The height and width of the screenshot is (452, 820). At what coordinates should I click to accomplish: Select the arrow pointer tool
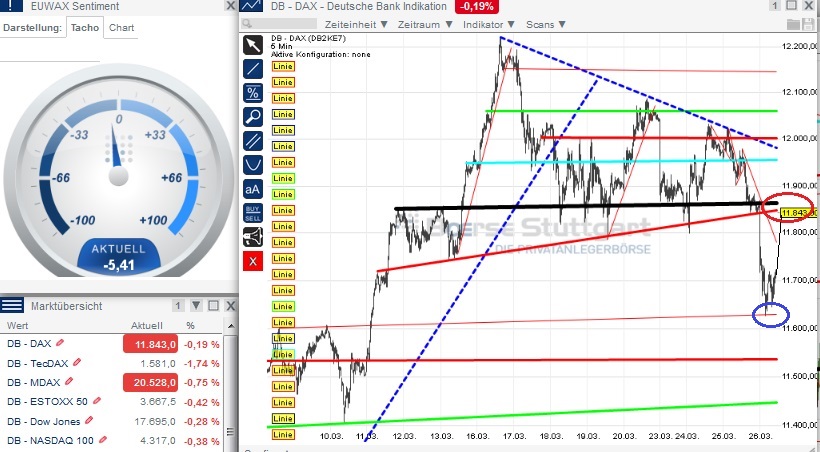pos(253,45)
